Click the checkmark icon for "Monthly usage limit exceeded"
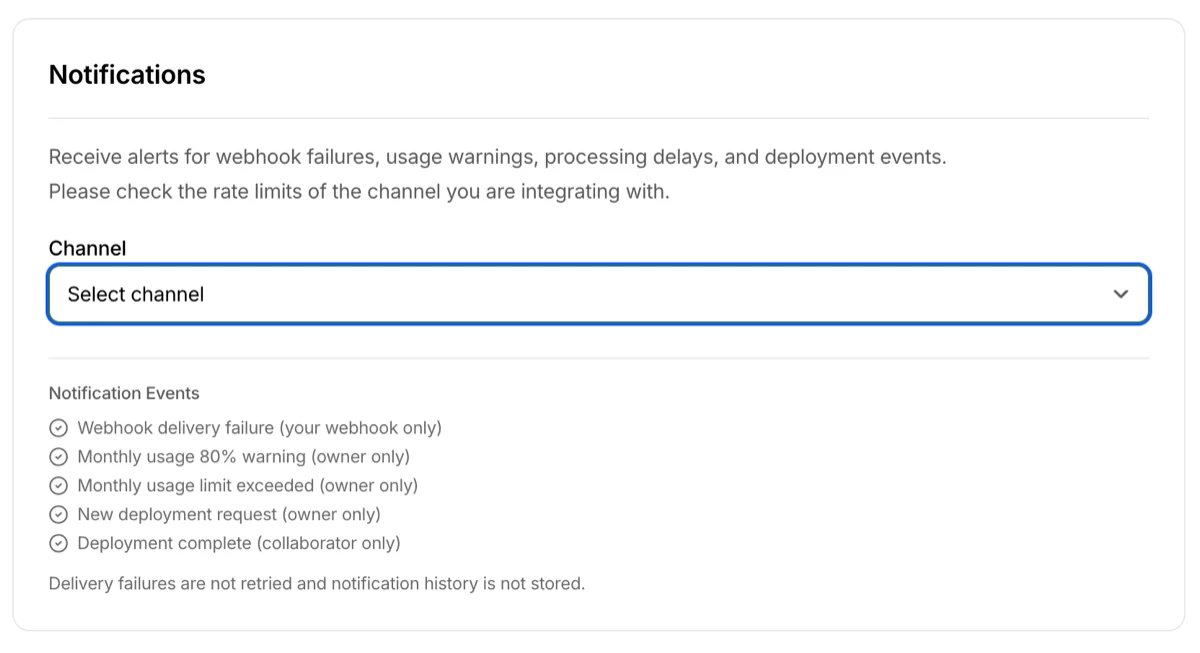The image size is (1200, 653). point(58,486)
